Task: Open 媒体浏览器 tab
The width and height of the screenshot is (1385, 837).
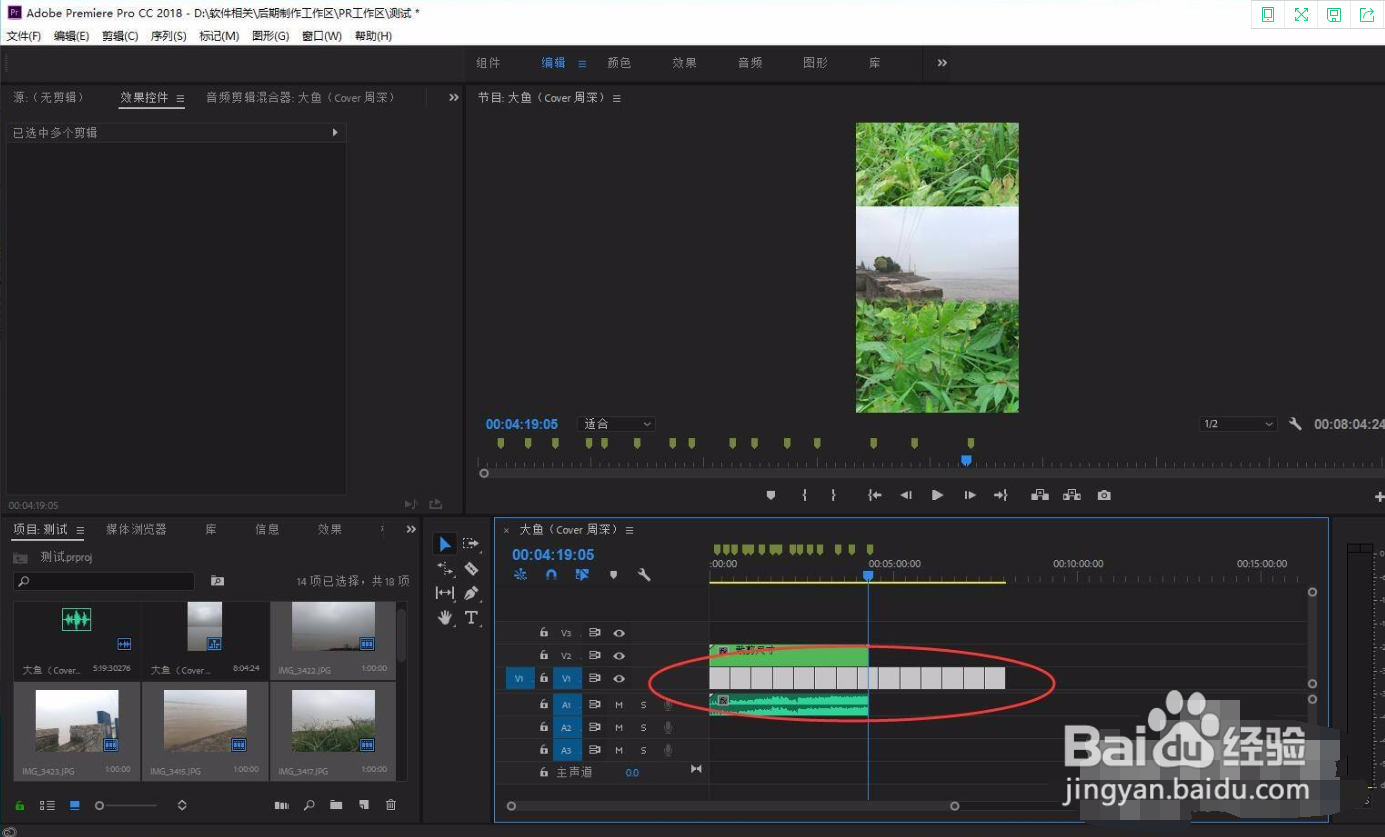Action: (136, 529)
